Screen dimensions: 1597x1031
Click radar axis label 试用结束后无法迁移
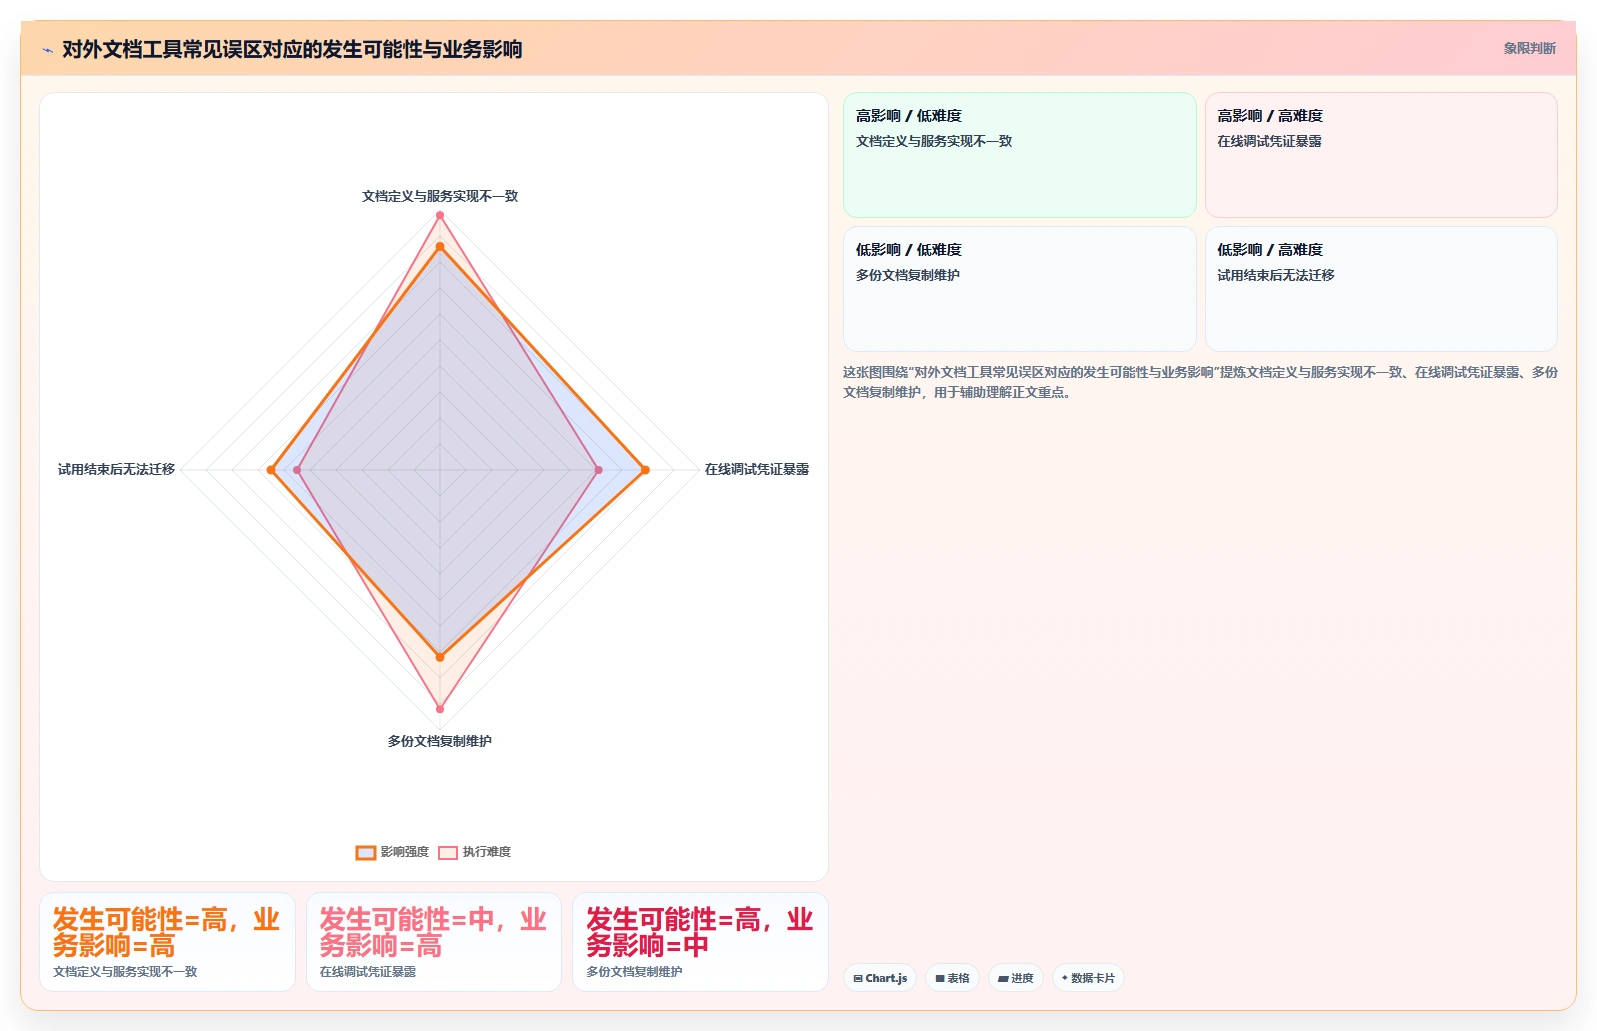116,469
